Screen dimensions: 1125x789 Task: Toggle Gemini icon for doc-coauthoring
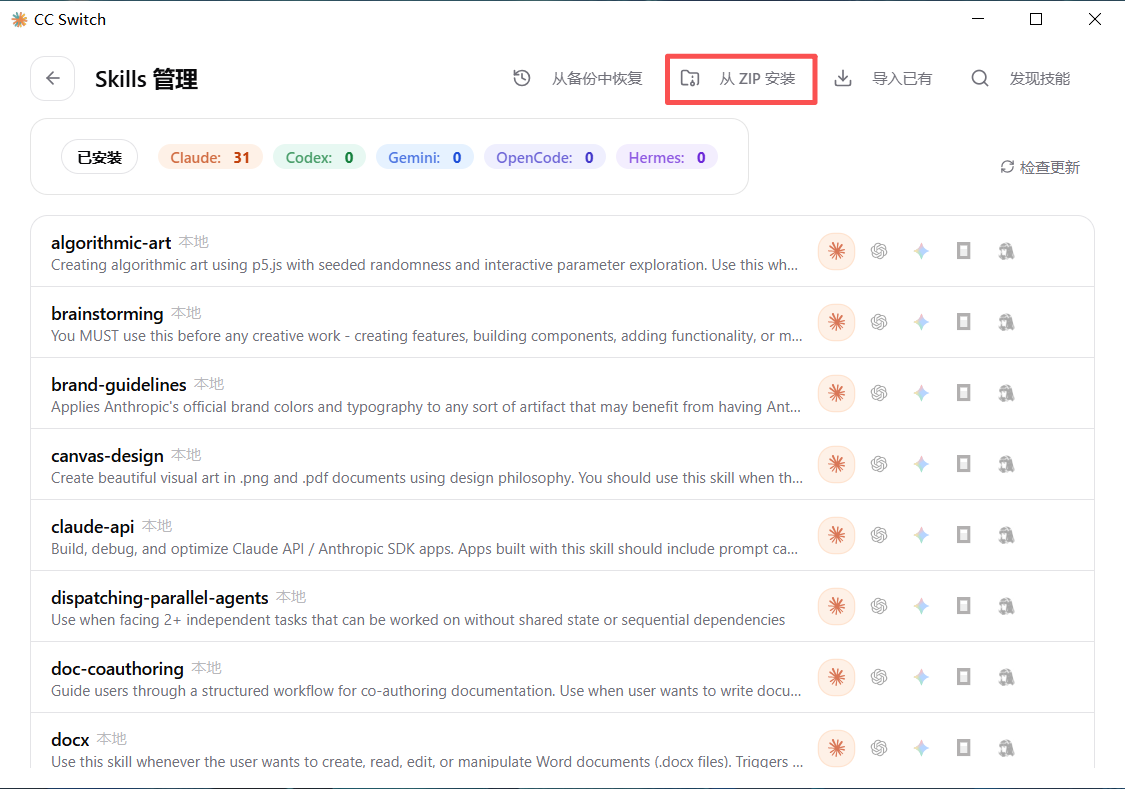[921, 677]
